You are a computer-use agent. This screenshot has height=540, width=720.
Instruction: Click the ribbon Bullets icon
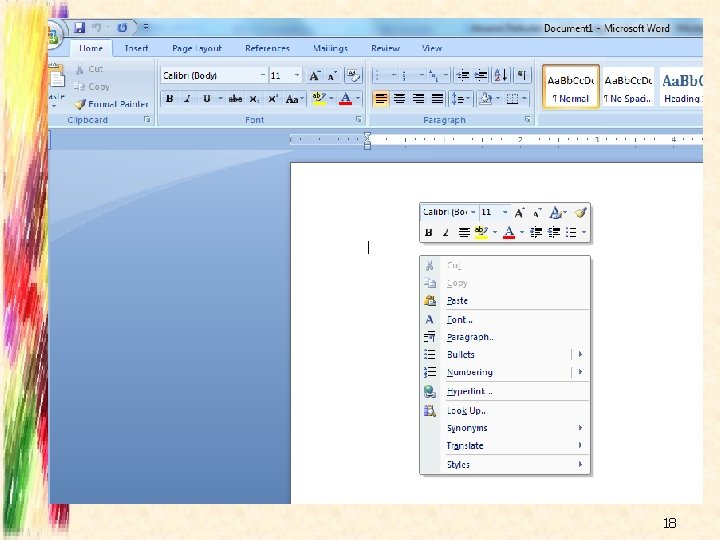tap(379, 75)
